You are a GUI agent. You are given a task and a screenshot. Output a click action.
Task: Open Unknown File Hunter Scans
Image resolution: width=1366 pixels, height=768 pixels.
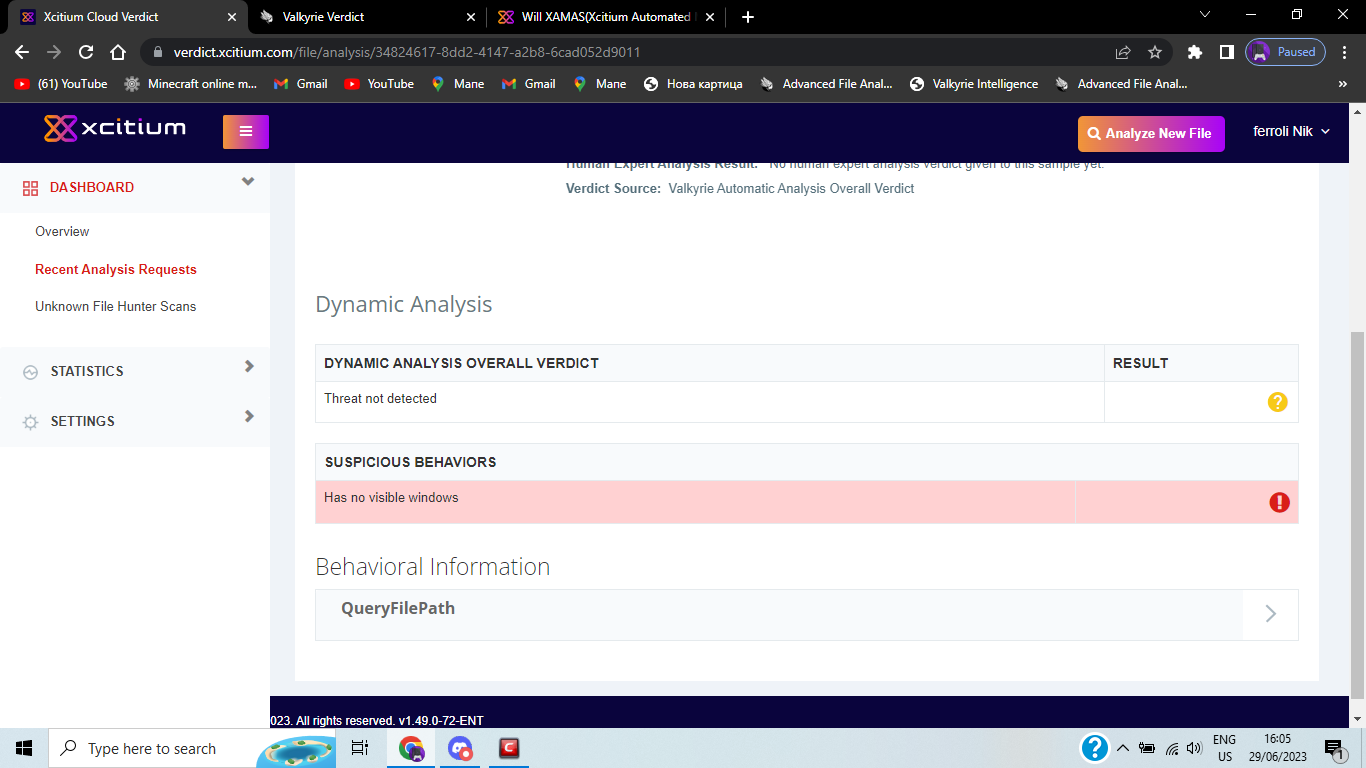[116, 306]
